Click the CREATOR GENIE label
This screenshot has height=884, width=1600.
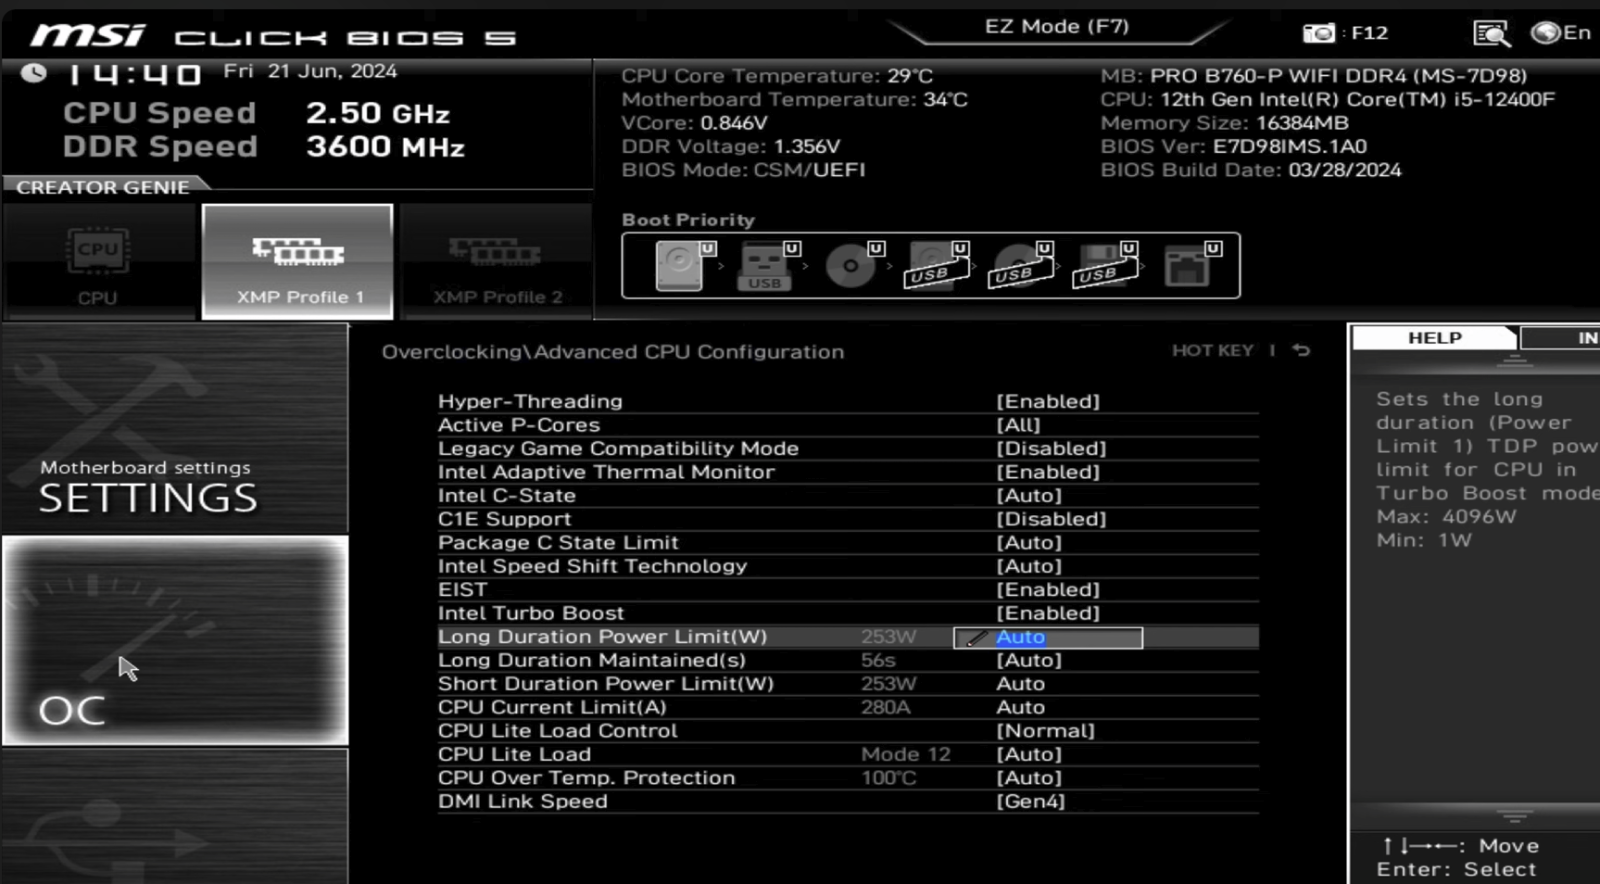click(102, 187)
